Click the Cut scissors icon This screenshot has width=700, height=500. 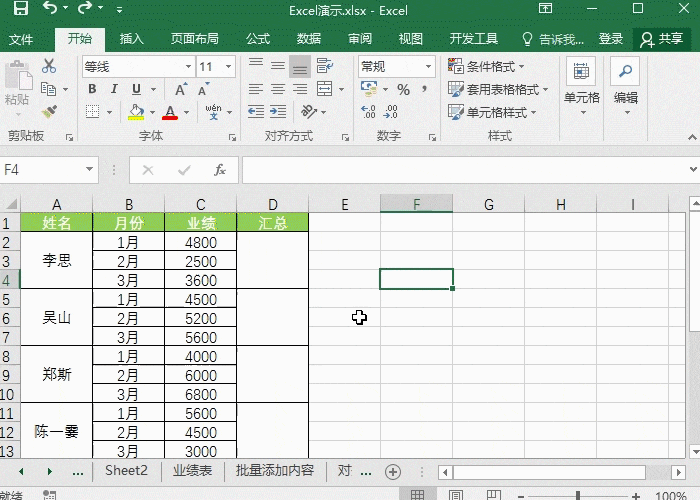(49, 66)
